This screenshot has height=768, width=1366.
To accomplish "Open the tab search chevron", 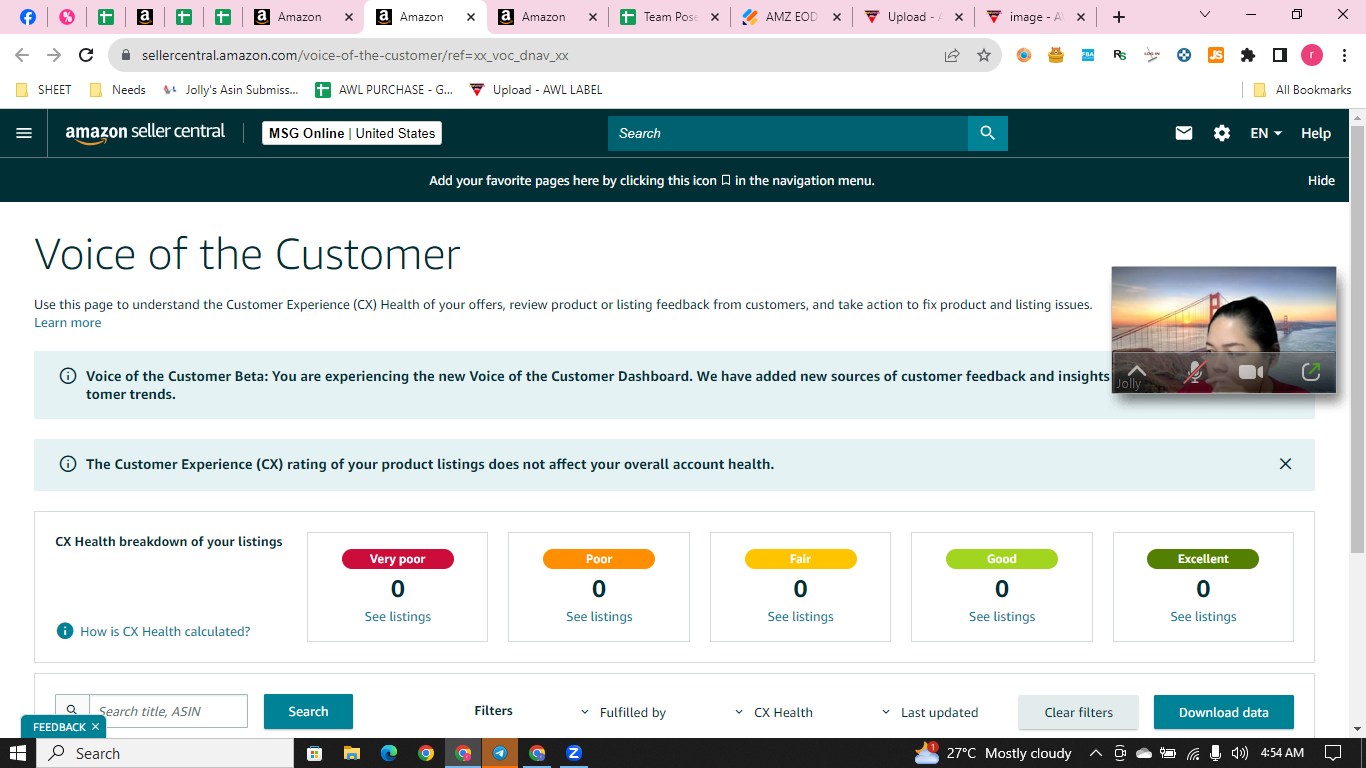I will [x=1204, y=15].
